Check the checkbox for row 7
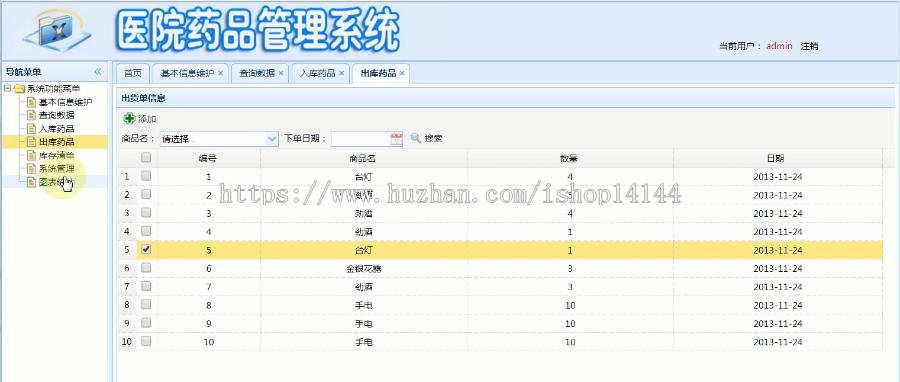This screenshot has width=900, height=382. 146,286
